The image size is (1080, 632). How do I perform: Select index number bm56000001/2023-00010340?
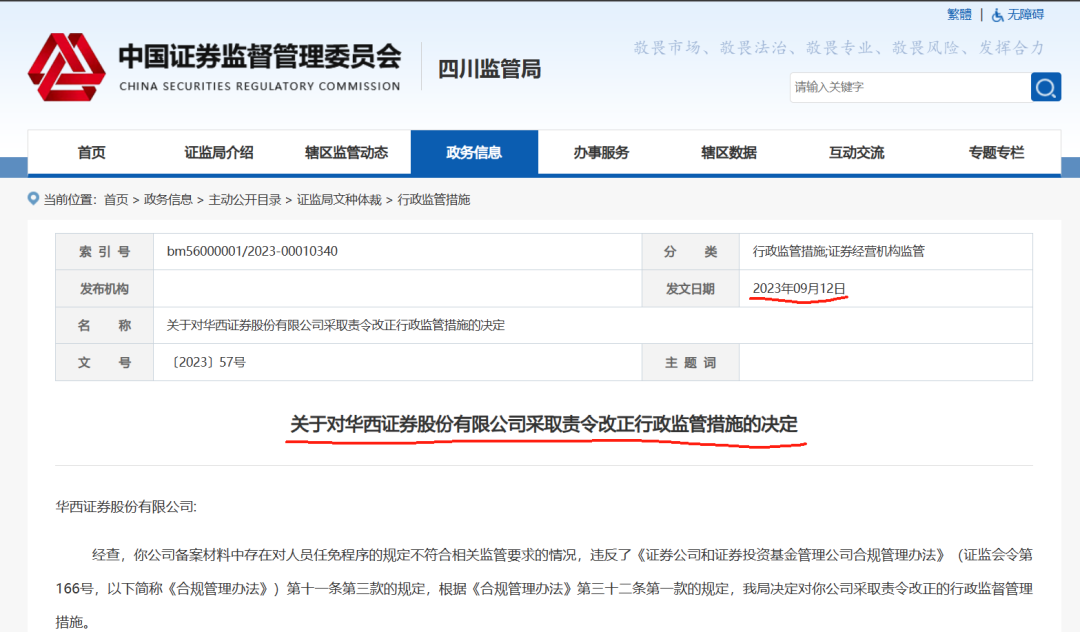(x=252, y=251)
